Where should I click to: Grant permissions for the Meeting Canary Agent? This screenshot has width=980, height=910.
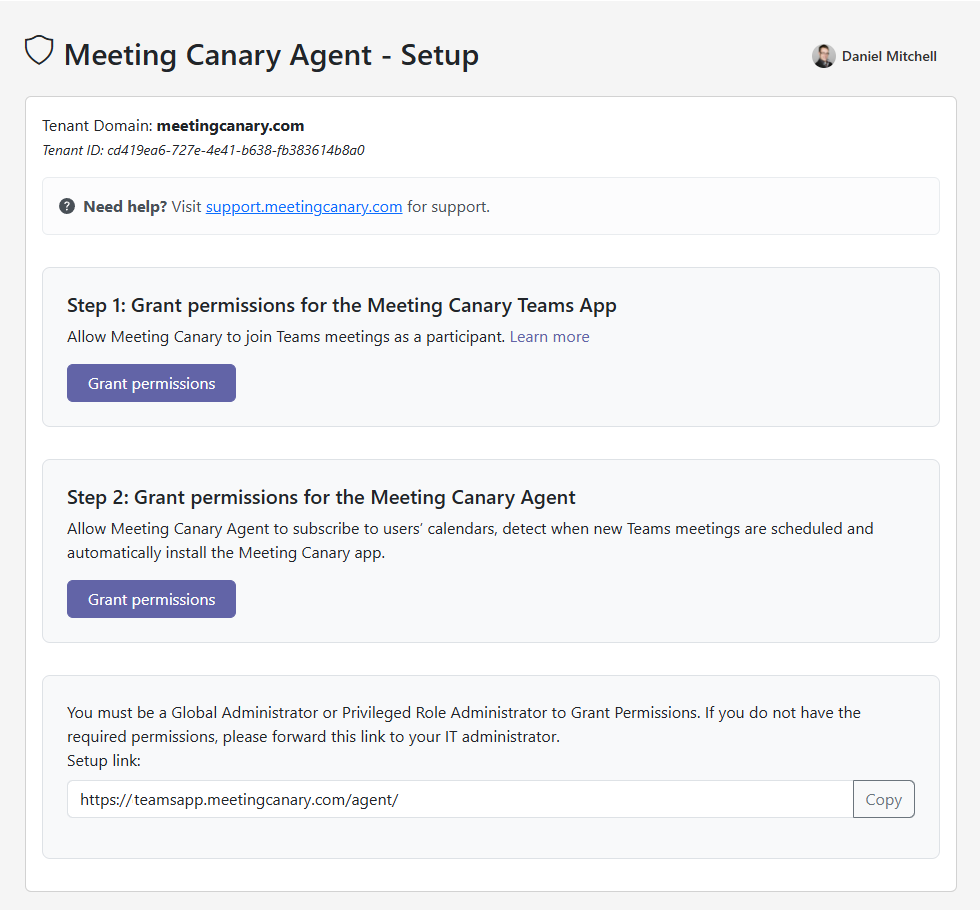(x=151, y=598)
